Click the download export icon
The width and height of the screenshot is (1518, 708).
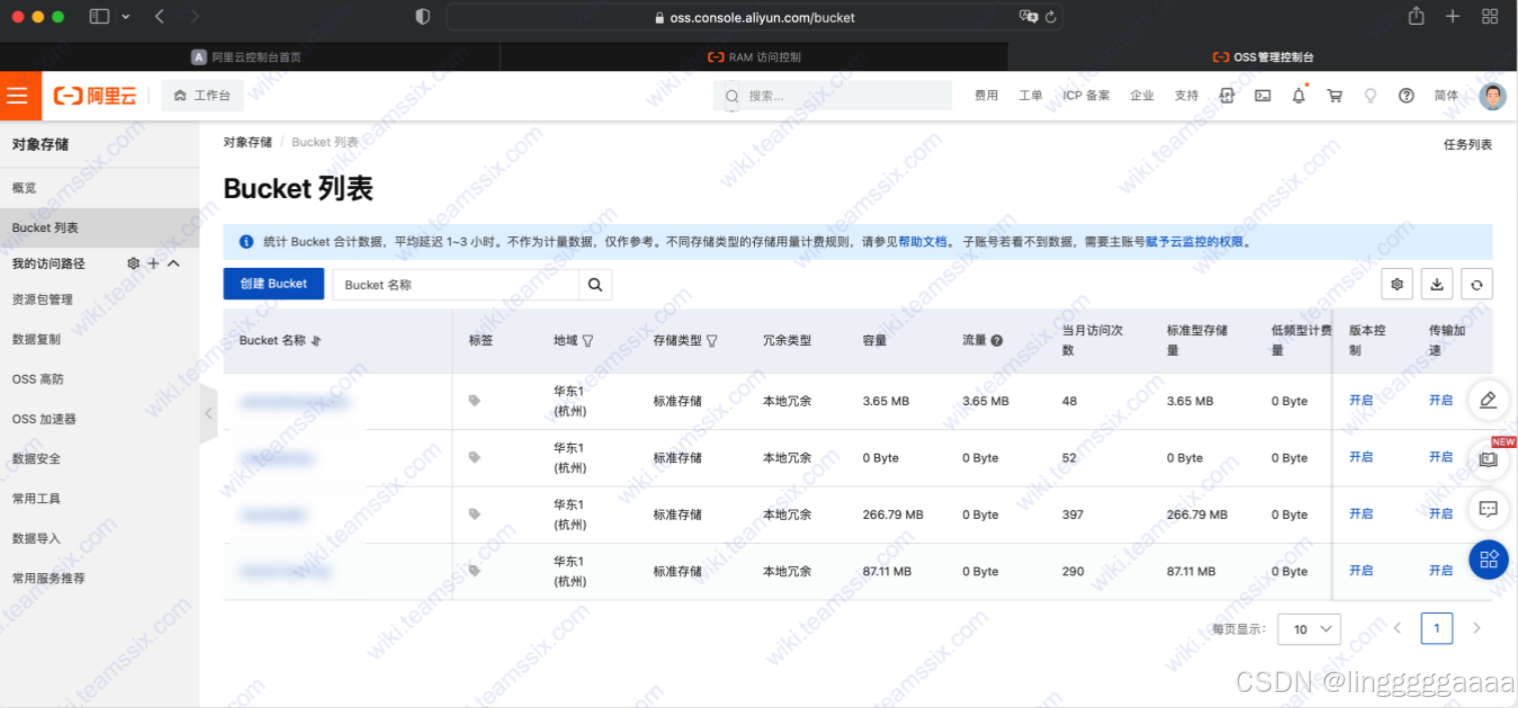(1437, 285)
